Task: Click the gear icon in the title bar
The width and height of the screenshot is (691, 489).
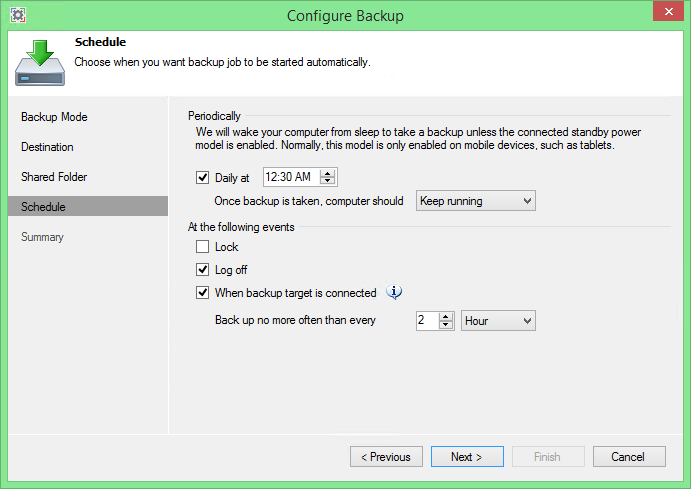Action: 18,15
